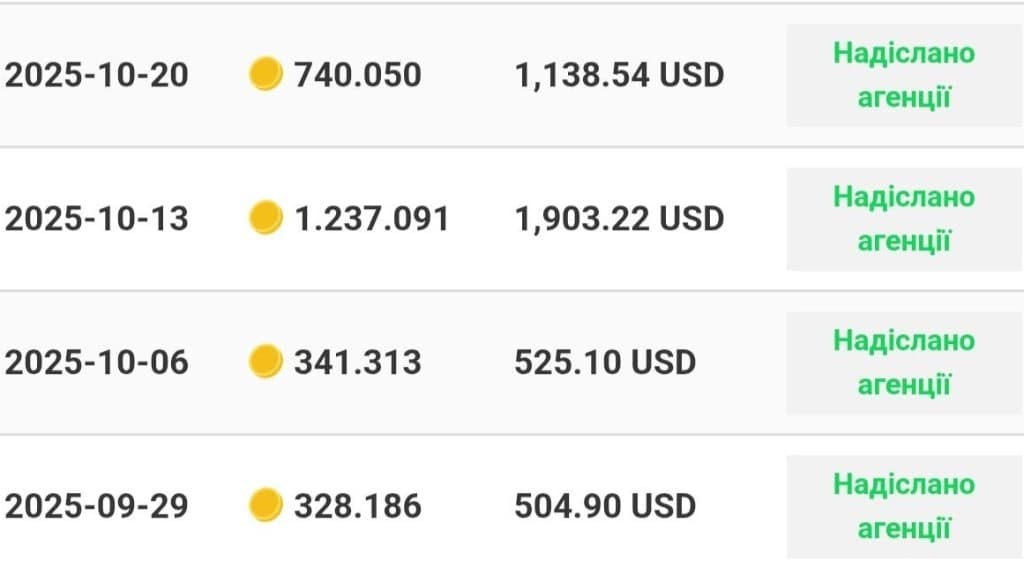Click the 1.237.091 coin value

click(x=371, y=218)
